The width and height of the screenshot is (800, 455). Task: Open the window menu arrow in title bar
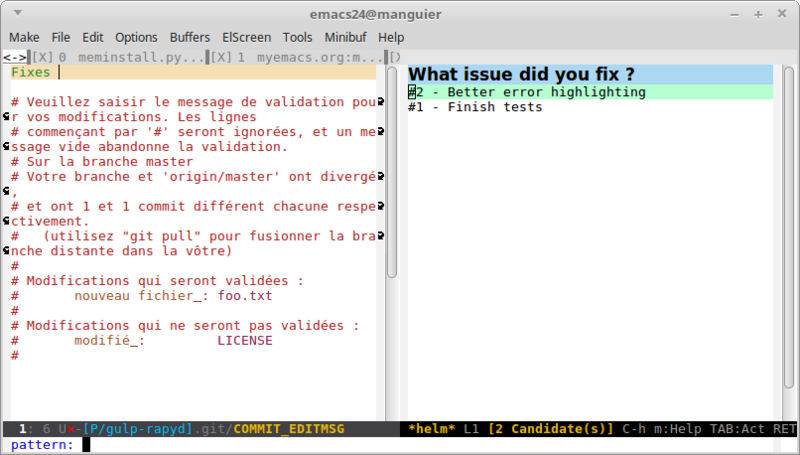pos(17,13)
